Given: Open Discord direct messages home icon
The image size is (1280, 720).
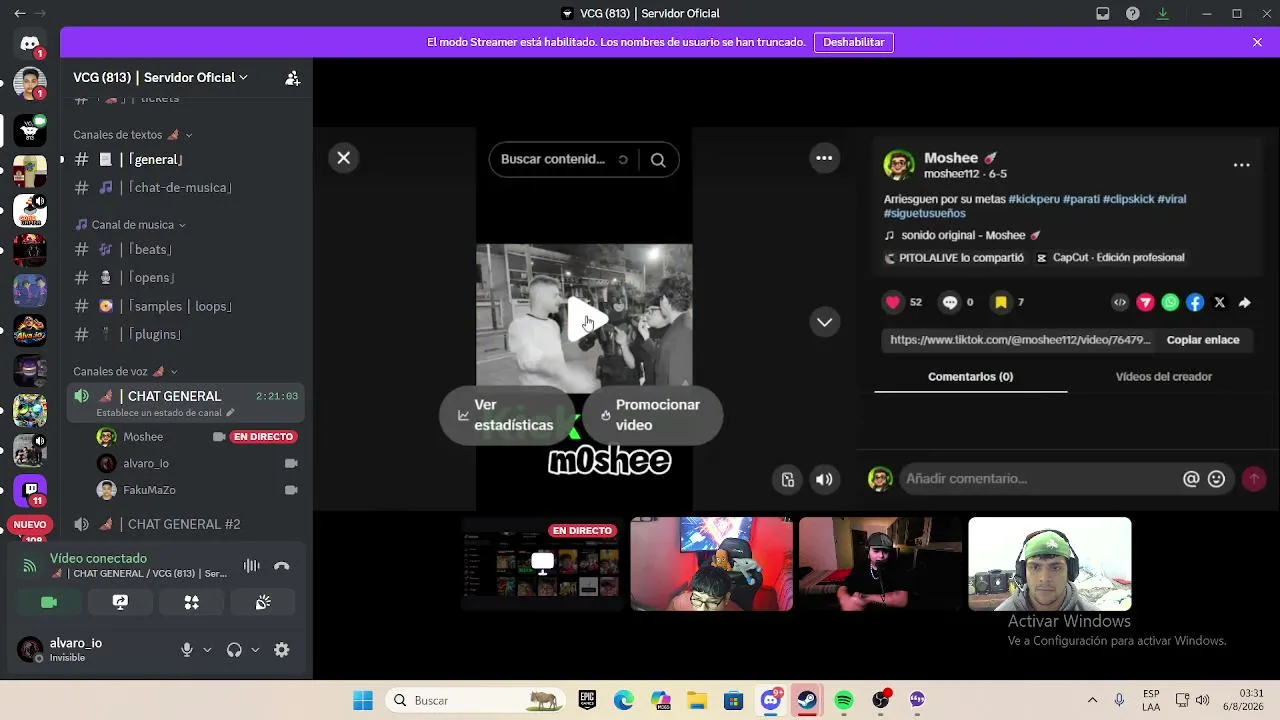Looking at the screenshot, I should click(x=30, y=44).
